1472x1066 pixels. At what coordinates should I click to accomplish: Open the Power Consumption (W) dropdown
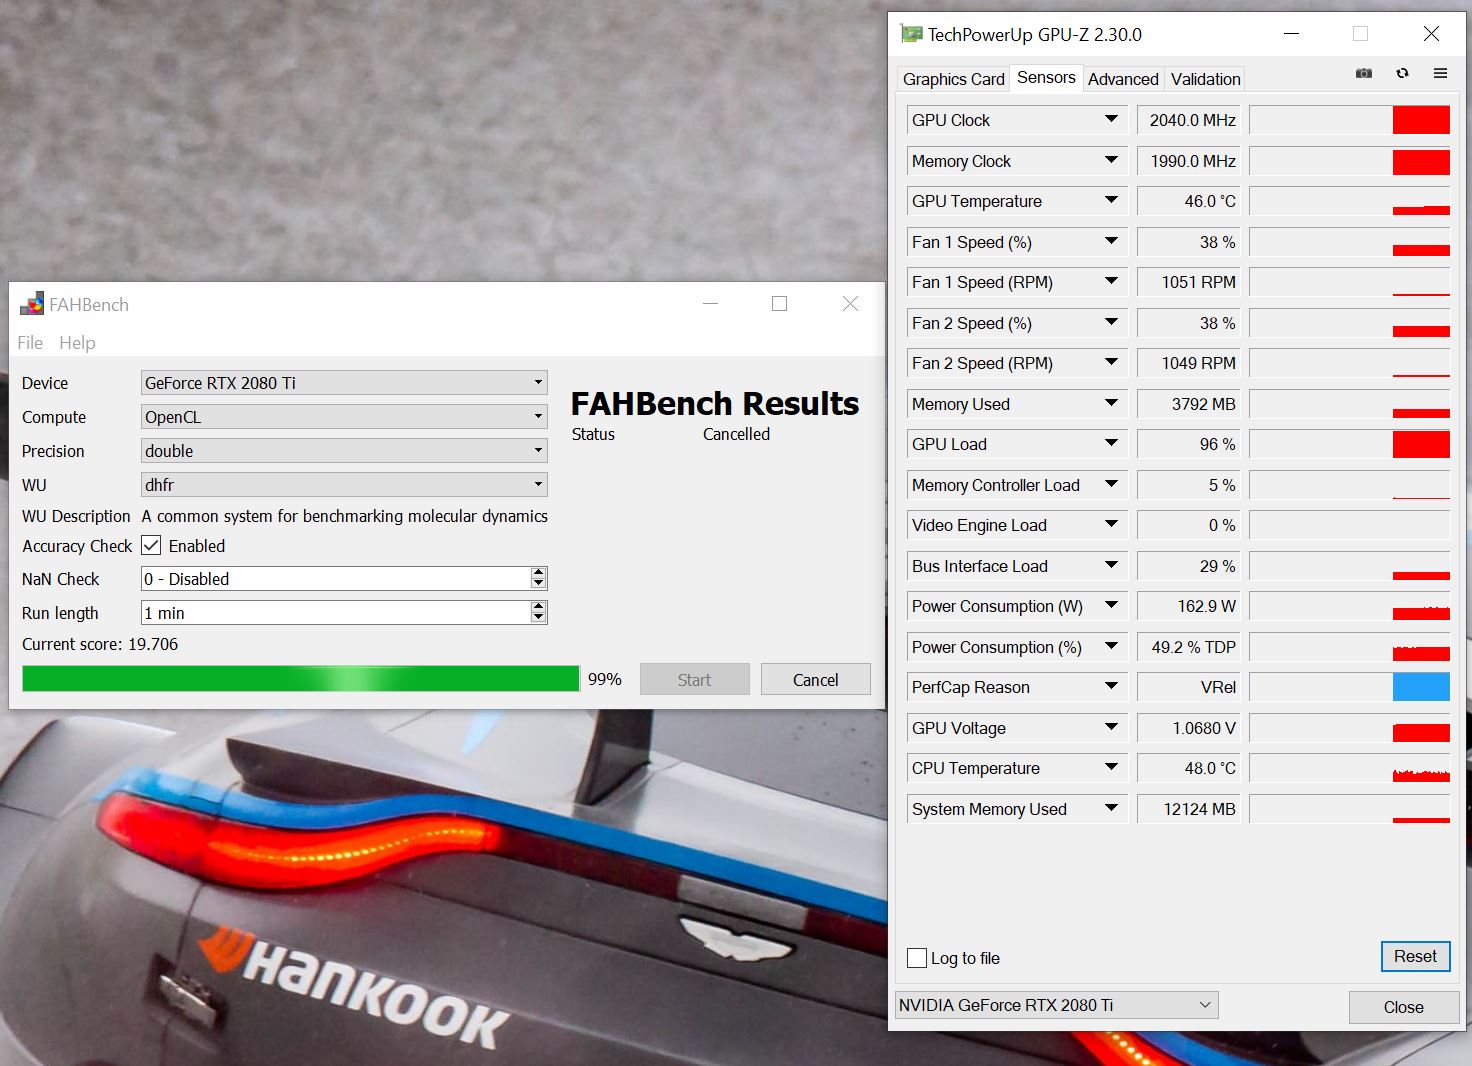(1111, 606)
